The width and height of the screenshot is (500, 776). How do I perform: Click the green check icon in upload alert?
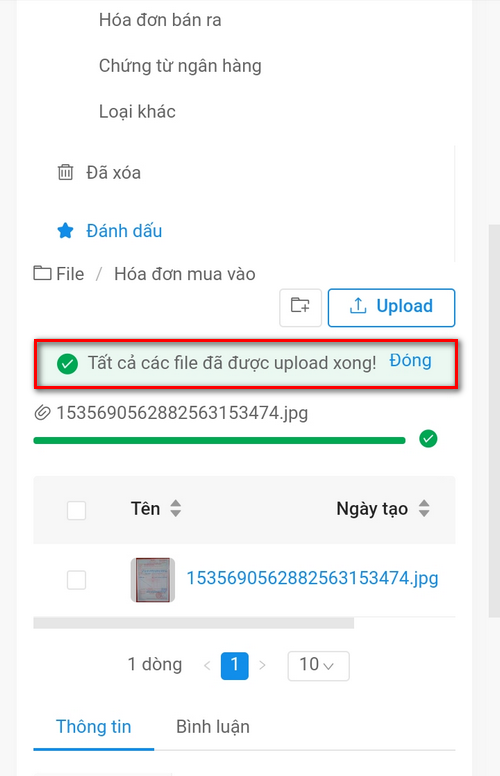pyautogui.click(x=67, y=364)
